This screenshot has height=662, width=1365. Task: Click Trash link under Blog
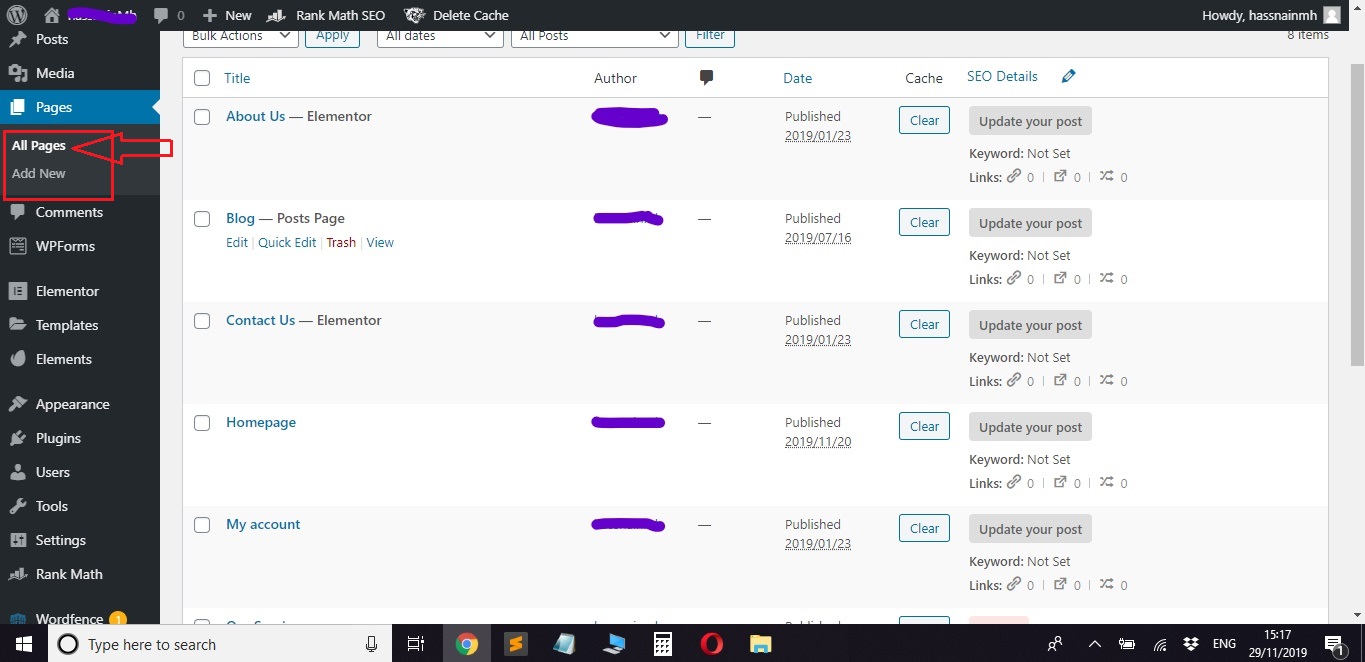click(341, 243)
